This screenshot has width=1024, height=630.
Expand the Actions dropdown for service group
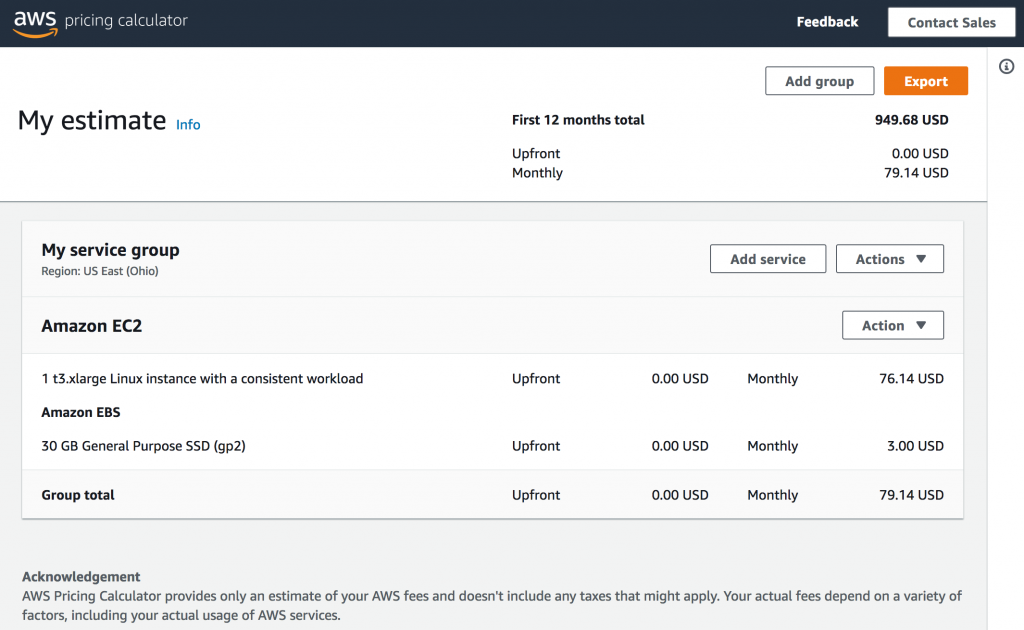click(889, 259)
